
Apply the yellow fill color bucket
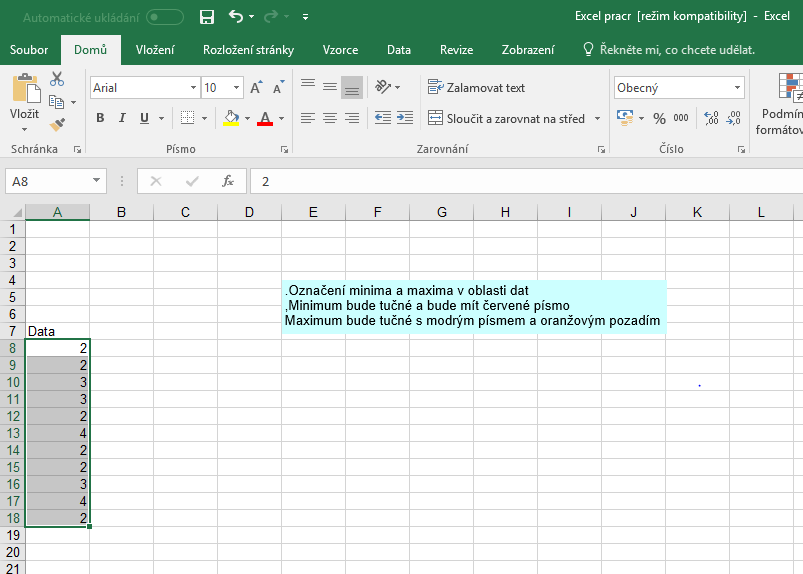pyautogui.click(x=232, y=118)
